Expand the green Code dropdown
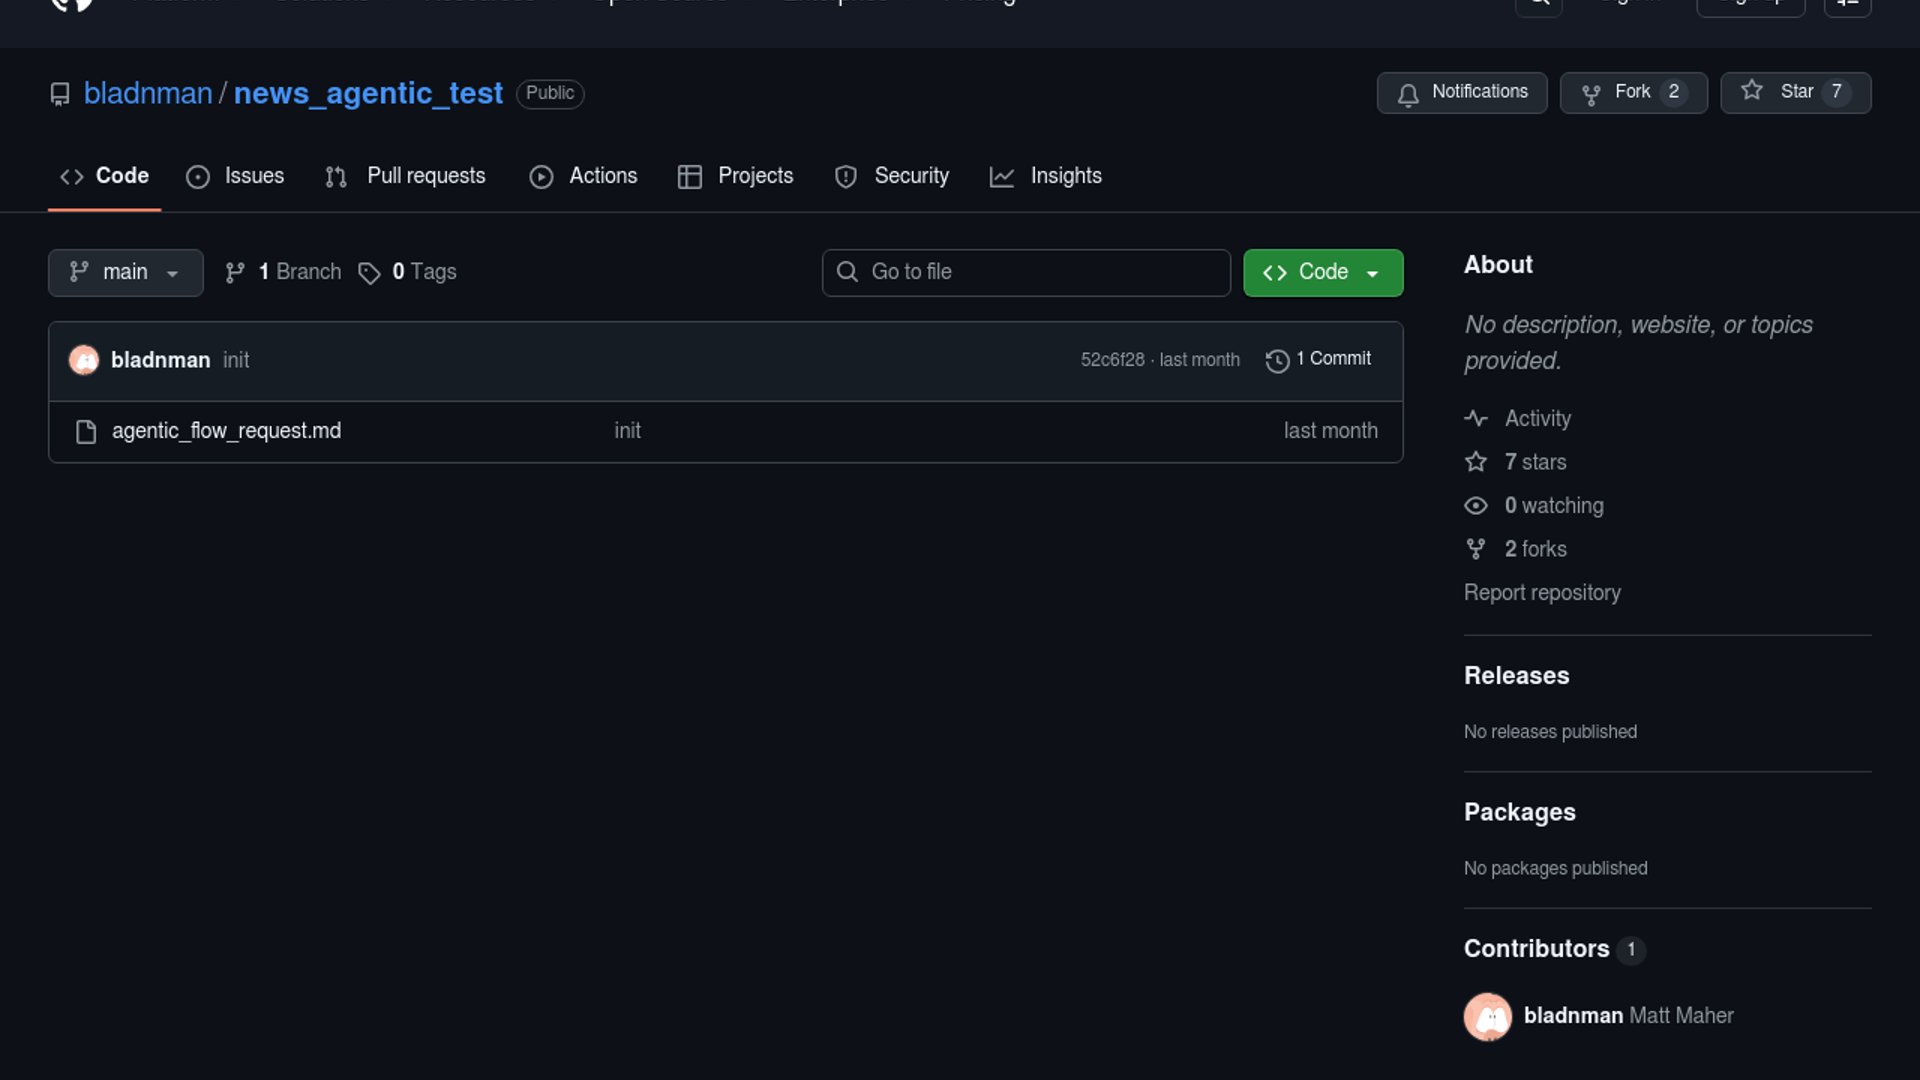This screenshot has width=1920, height=1080. tap(1322, 273)
